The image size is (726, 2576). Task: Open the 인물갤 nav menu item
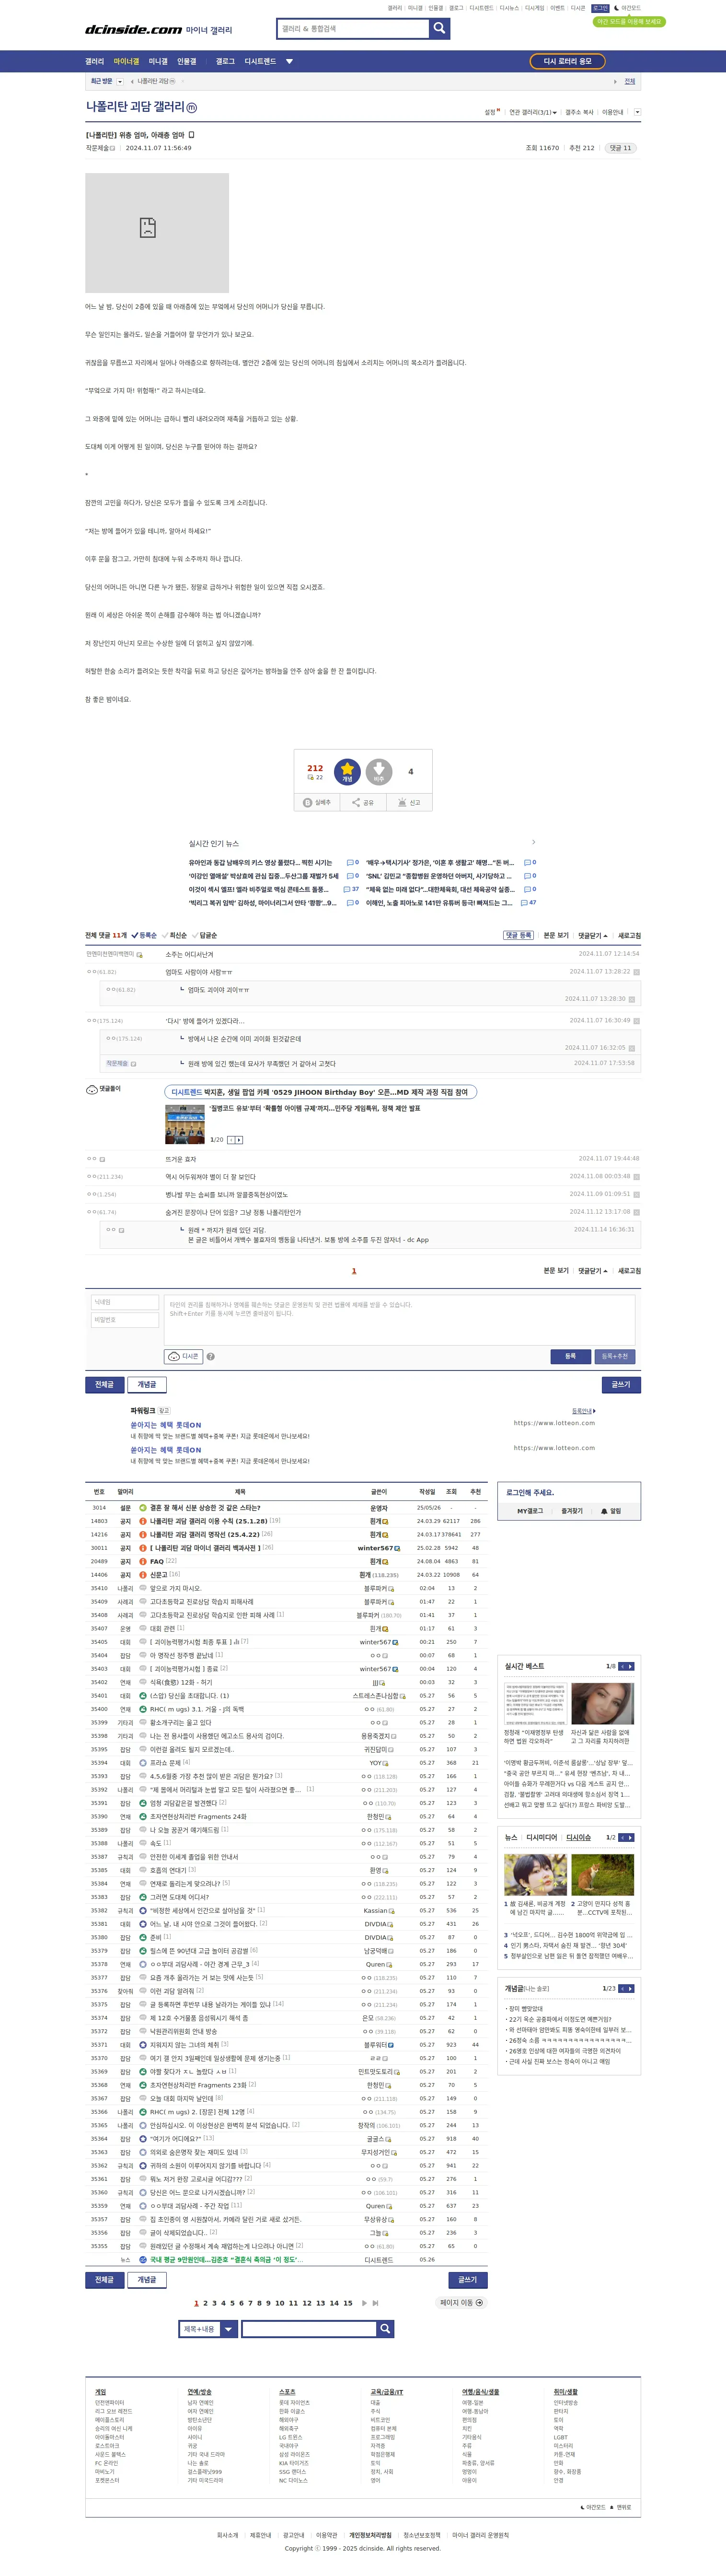coord(187,61)
